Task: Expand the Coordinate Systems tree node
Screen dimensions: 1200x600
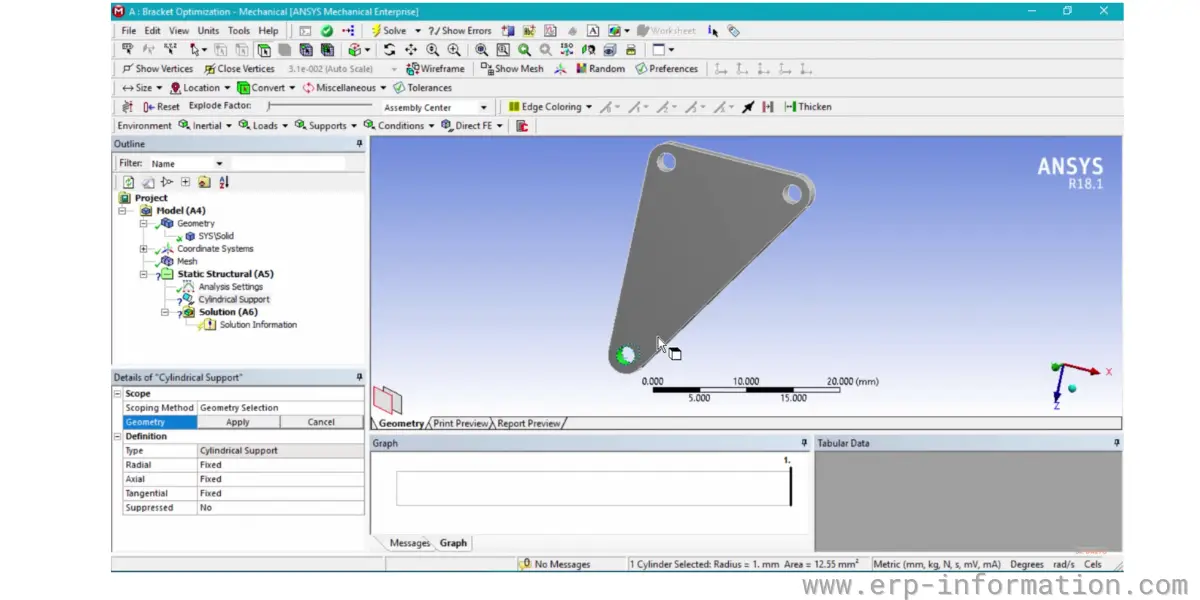Action: coord(144,249)
